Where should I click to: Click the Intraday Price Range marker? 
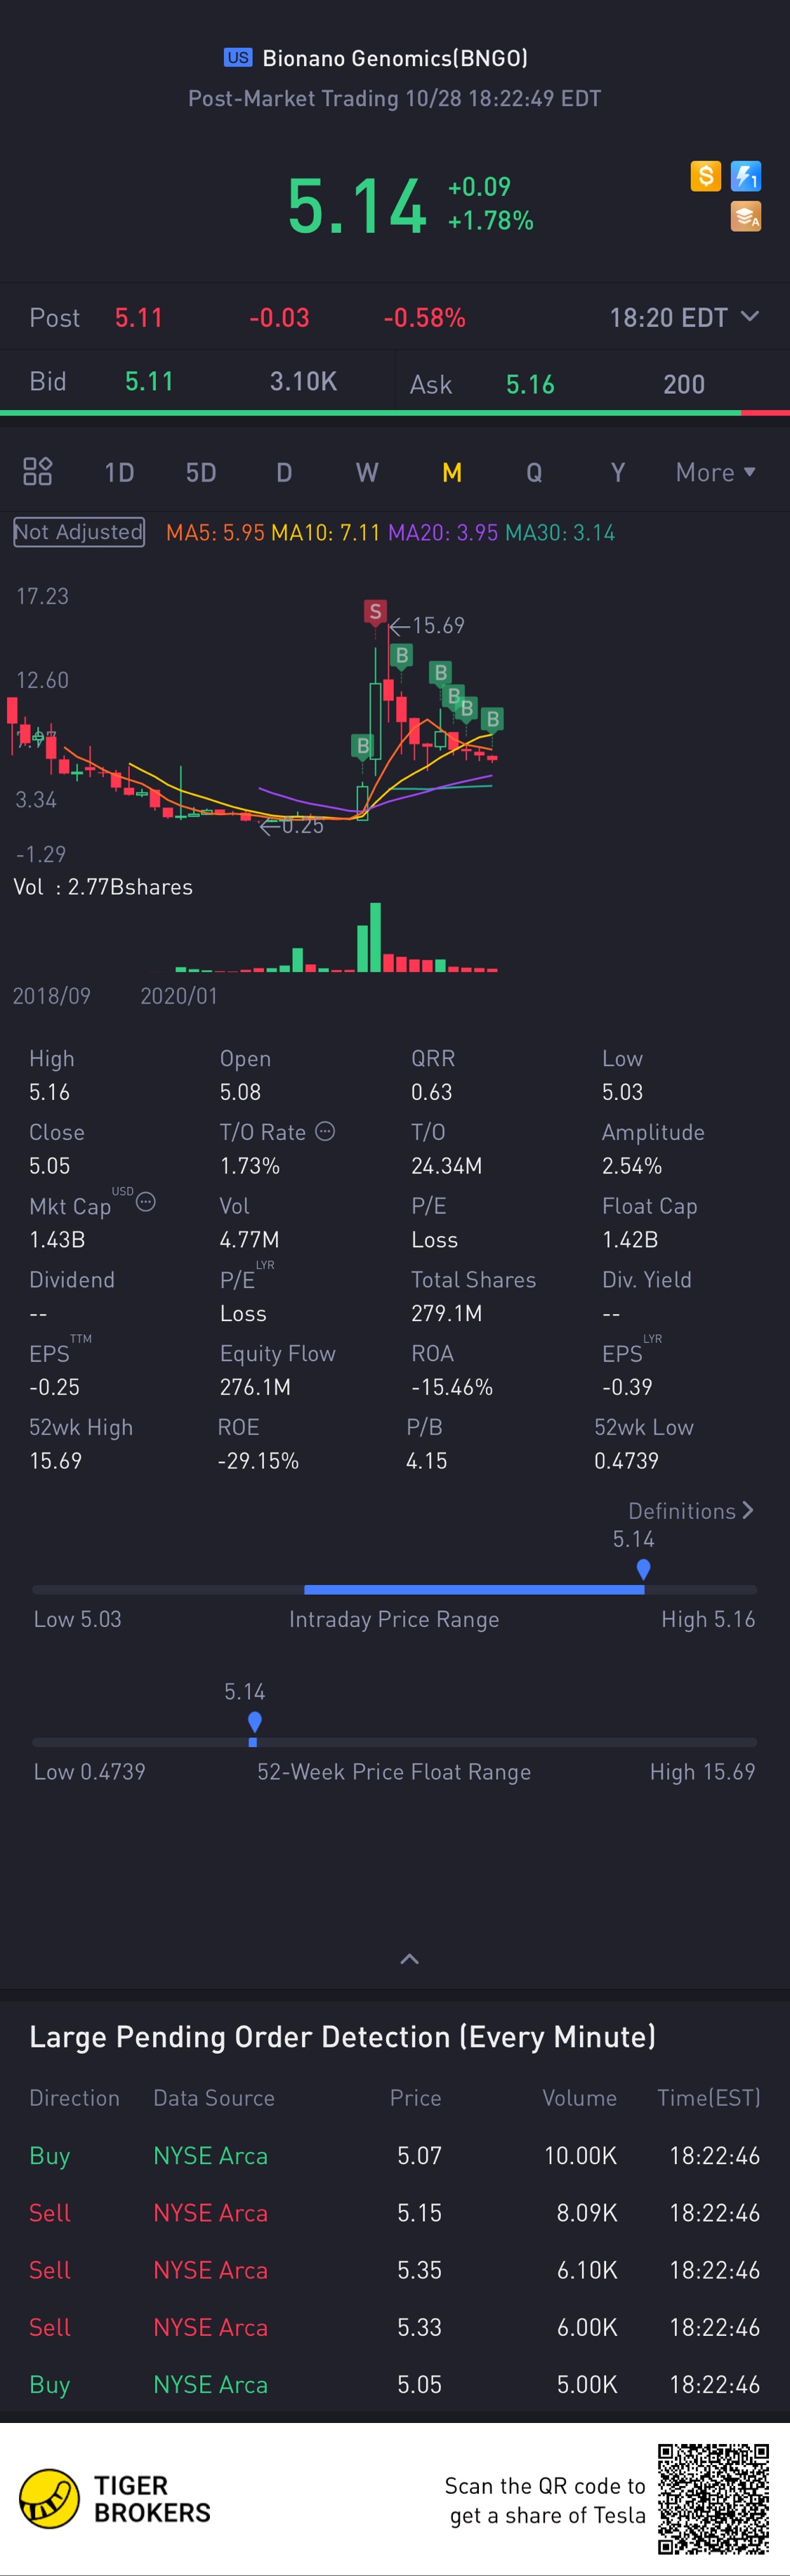[x=643, y=1569]
